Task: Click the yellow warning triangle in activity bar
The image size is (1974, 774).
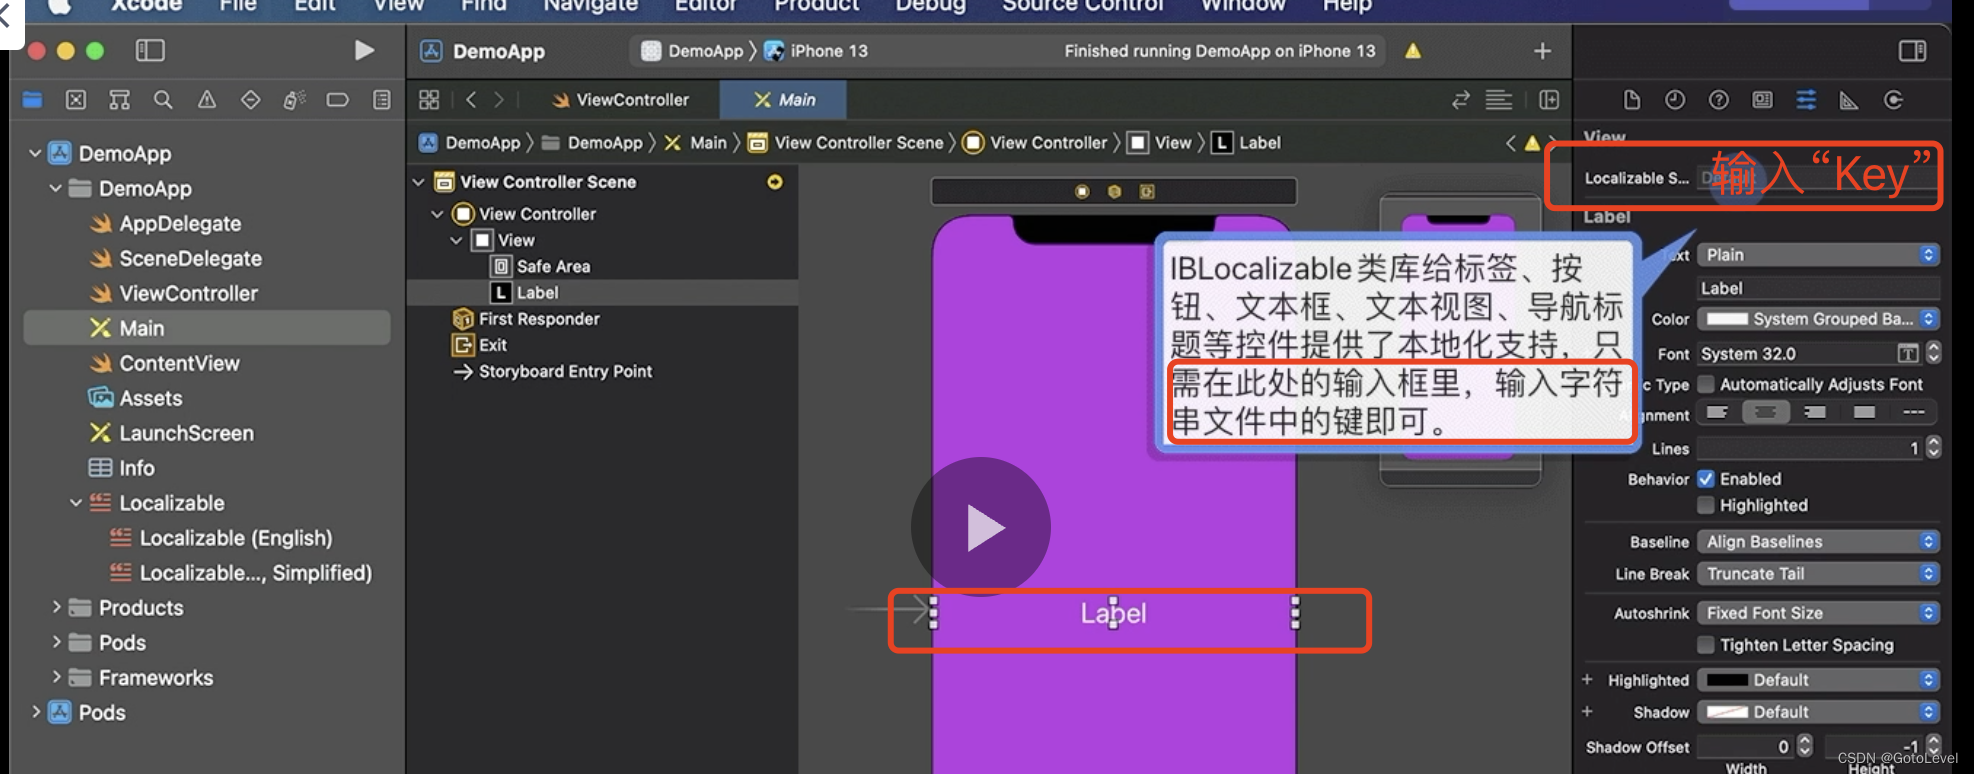Action: [1413, 50]
